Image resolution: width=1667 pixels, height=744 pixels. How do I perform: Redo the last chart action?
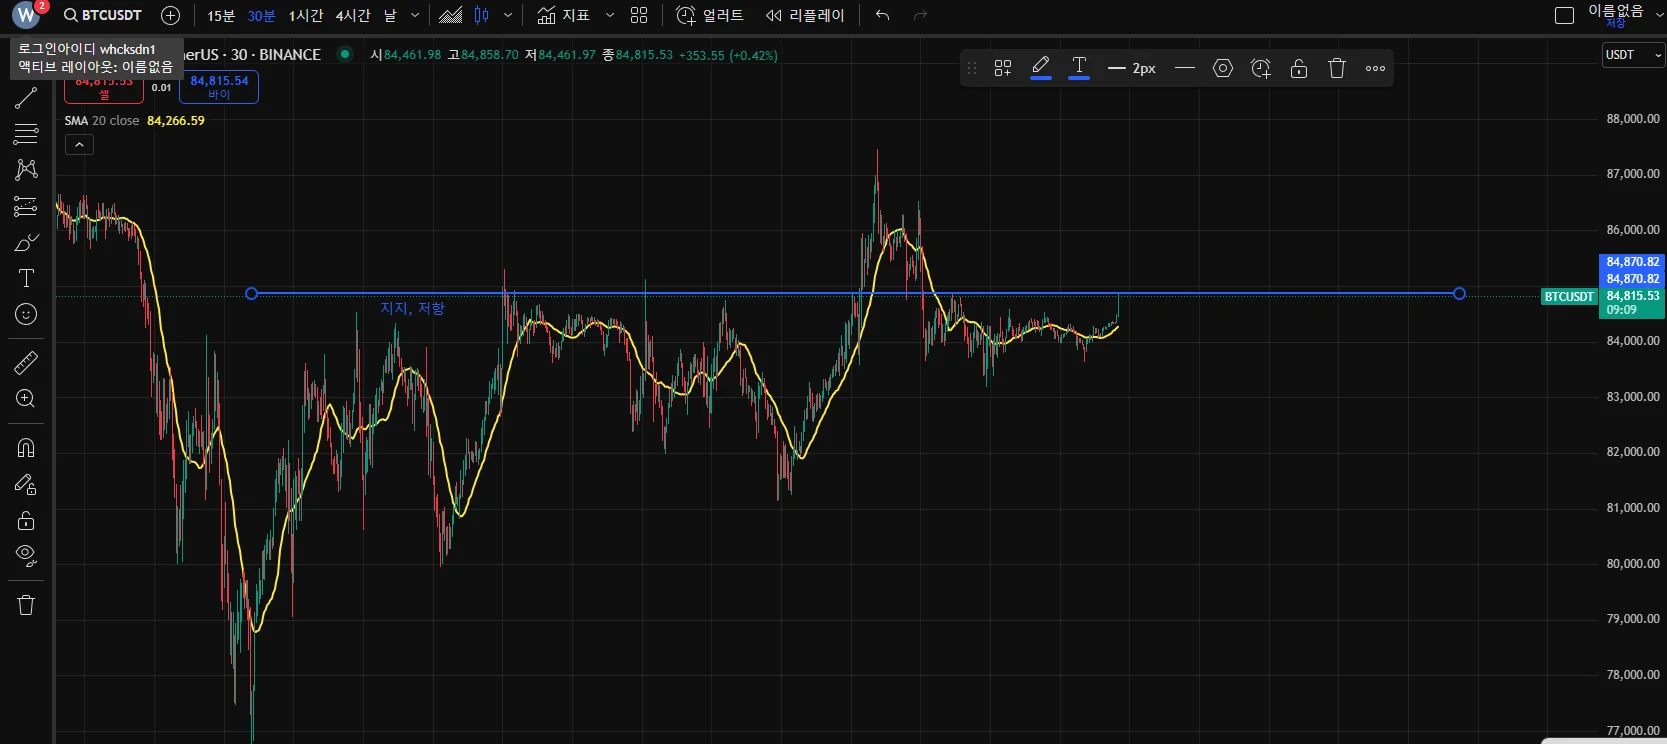click(921, 15)
